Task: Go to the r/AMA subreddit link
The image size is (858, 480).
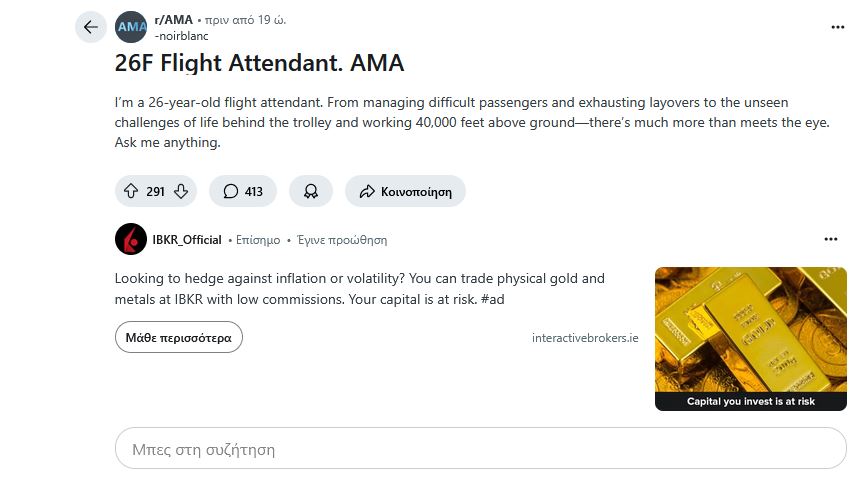Action: pos(173,20)
